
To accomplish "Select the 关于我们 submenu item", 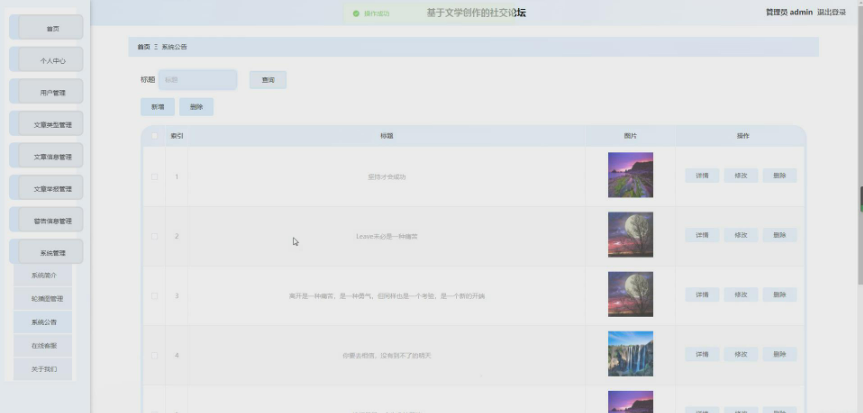I will tap(43, 369).
